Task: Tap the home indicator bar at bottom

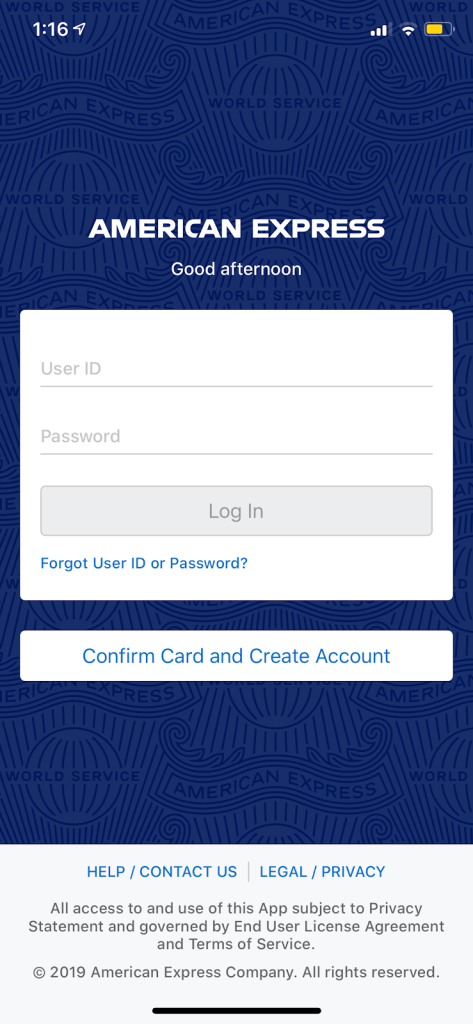Action: [236, 1010]
